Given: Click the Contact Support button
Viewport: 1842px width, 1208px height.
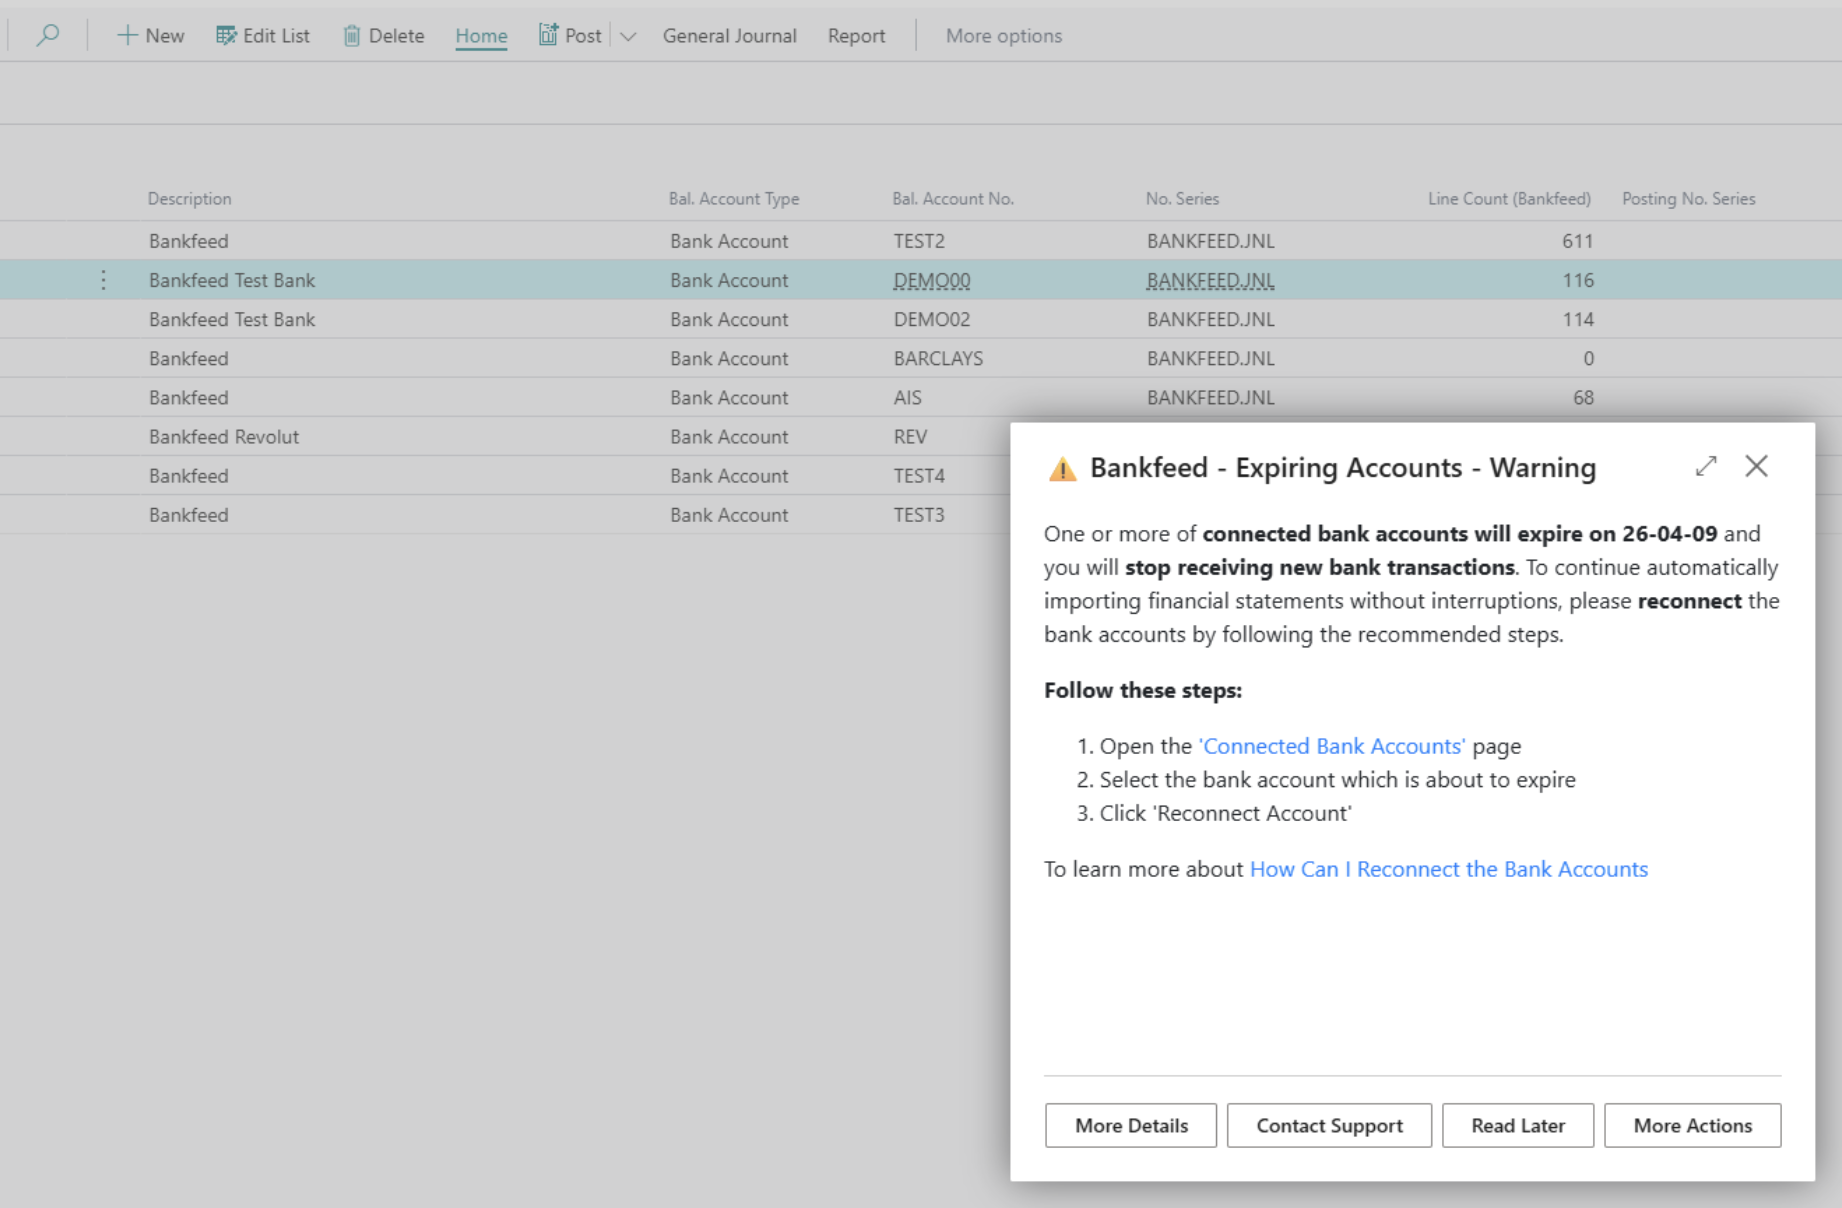Looking at the screenshot, I should pos(1329,1126).
